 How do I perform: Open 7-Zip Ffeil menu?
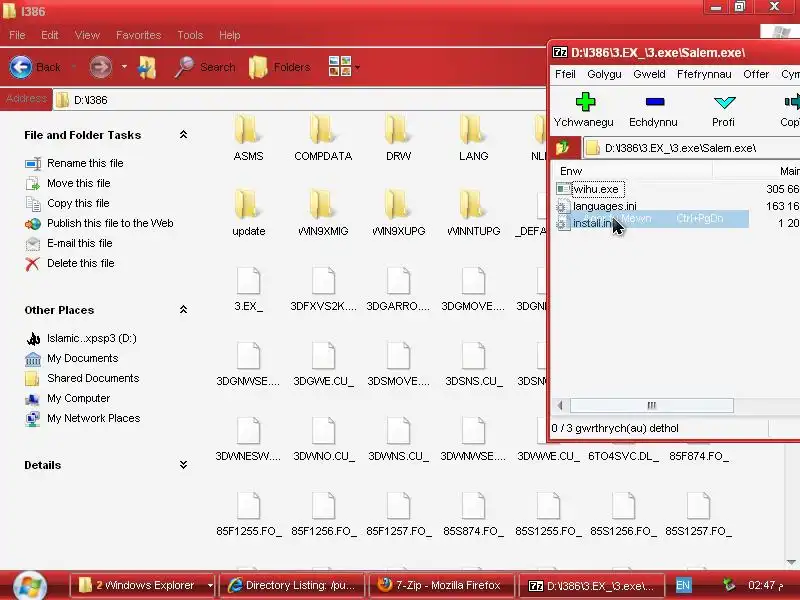click(565, 74)
